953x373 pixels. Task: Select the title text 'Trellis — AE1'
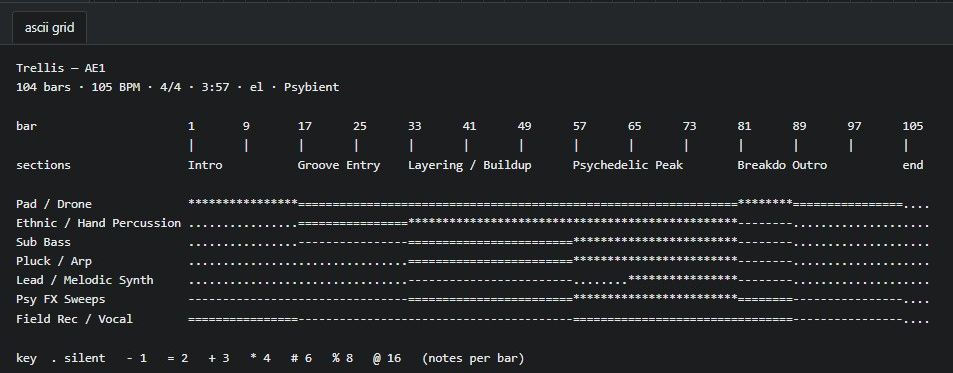(x=61, y=68)
